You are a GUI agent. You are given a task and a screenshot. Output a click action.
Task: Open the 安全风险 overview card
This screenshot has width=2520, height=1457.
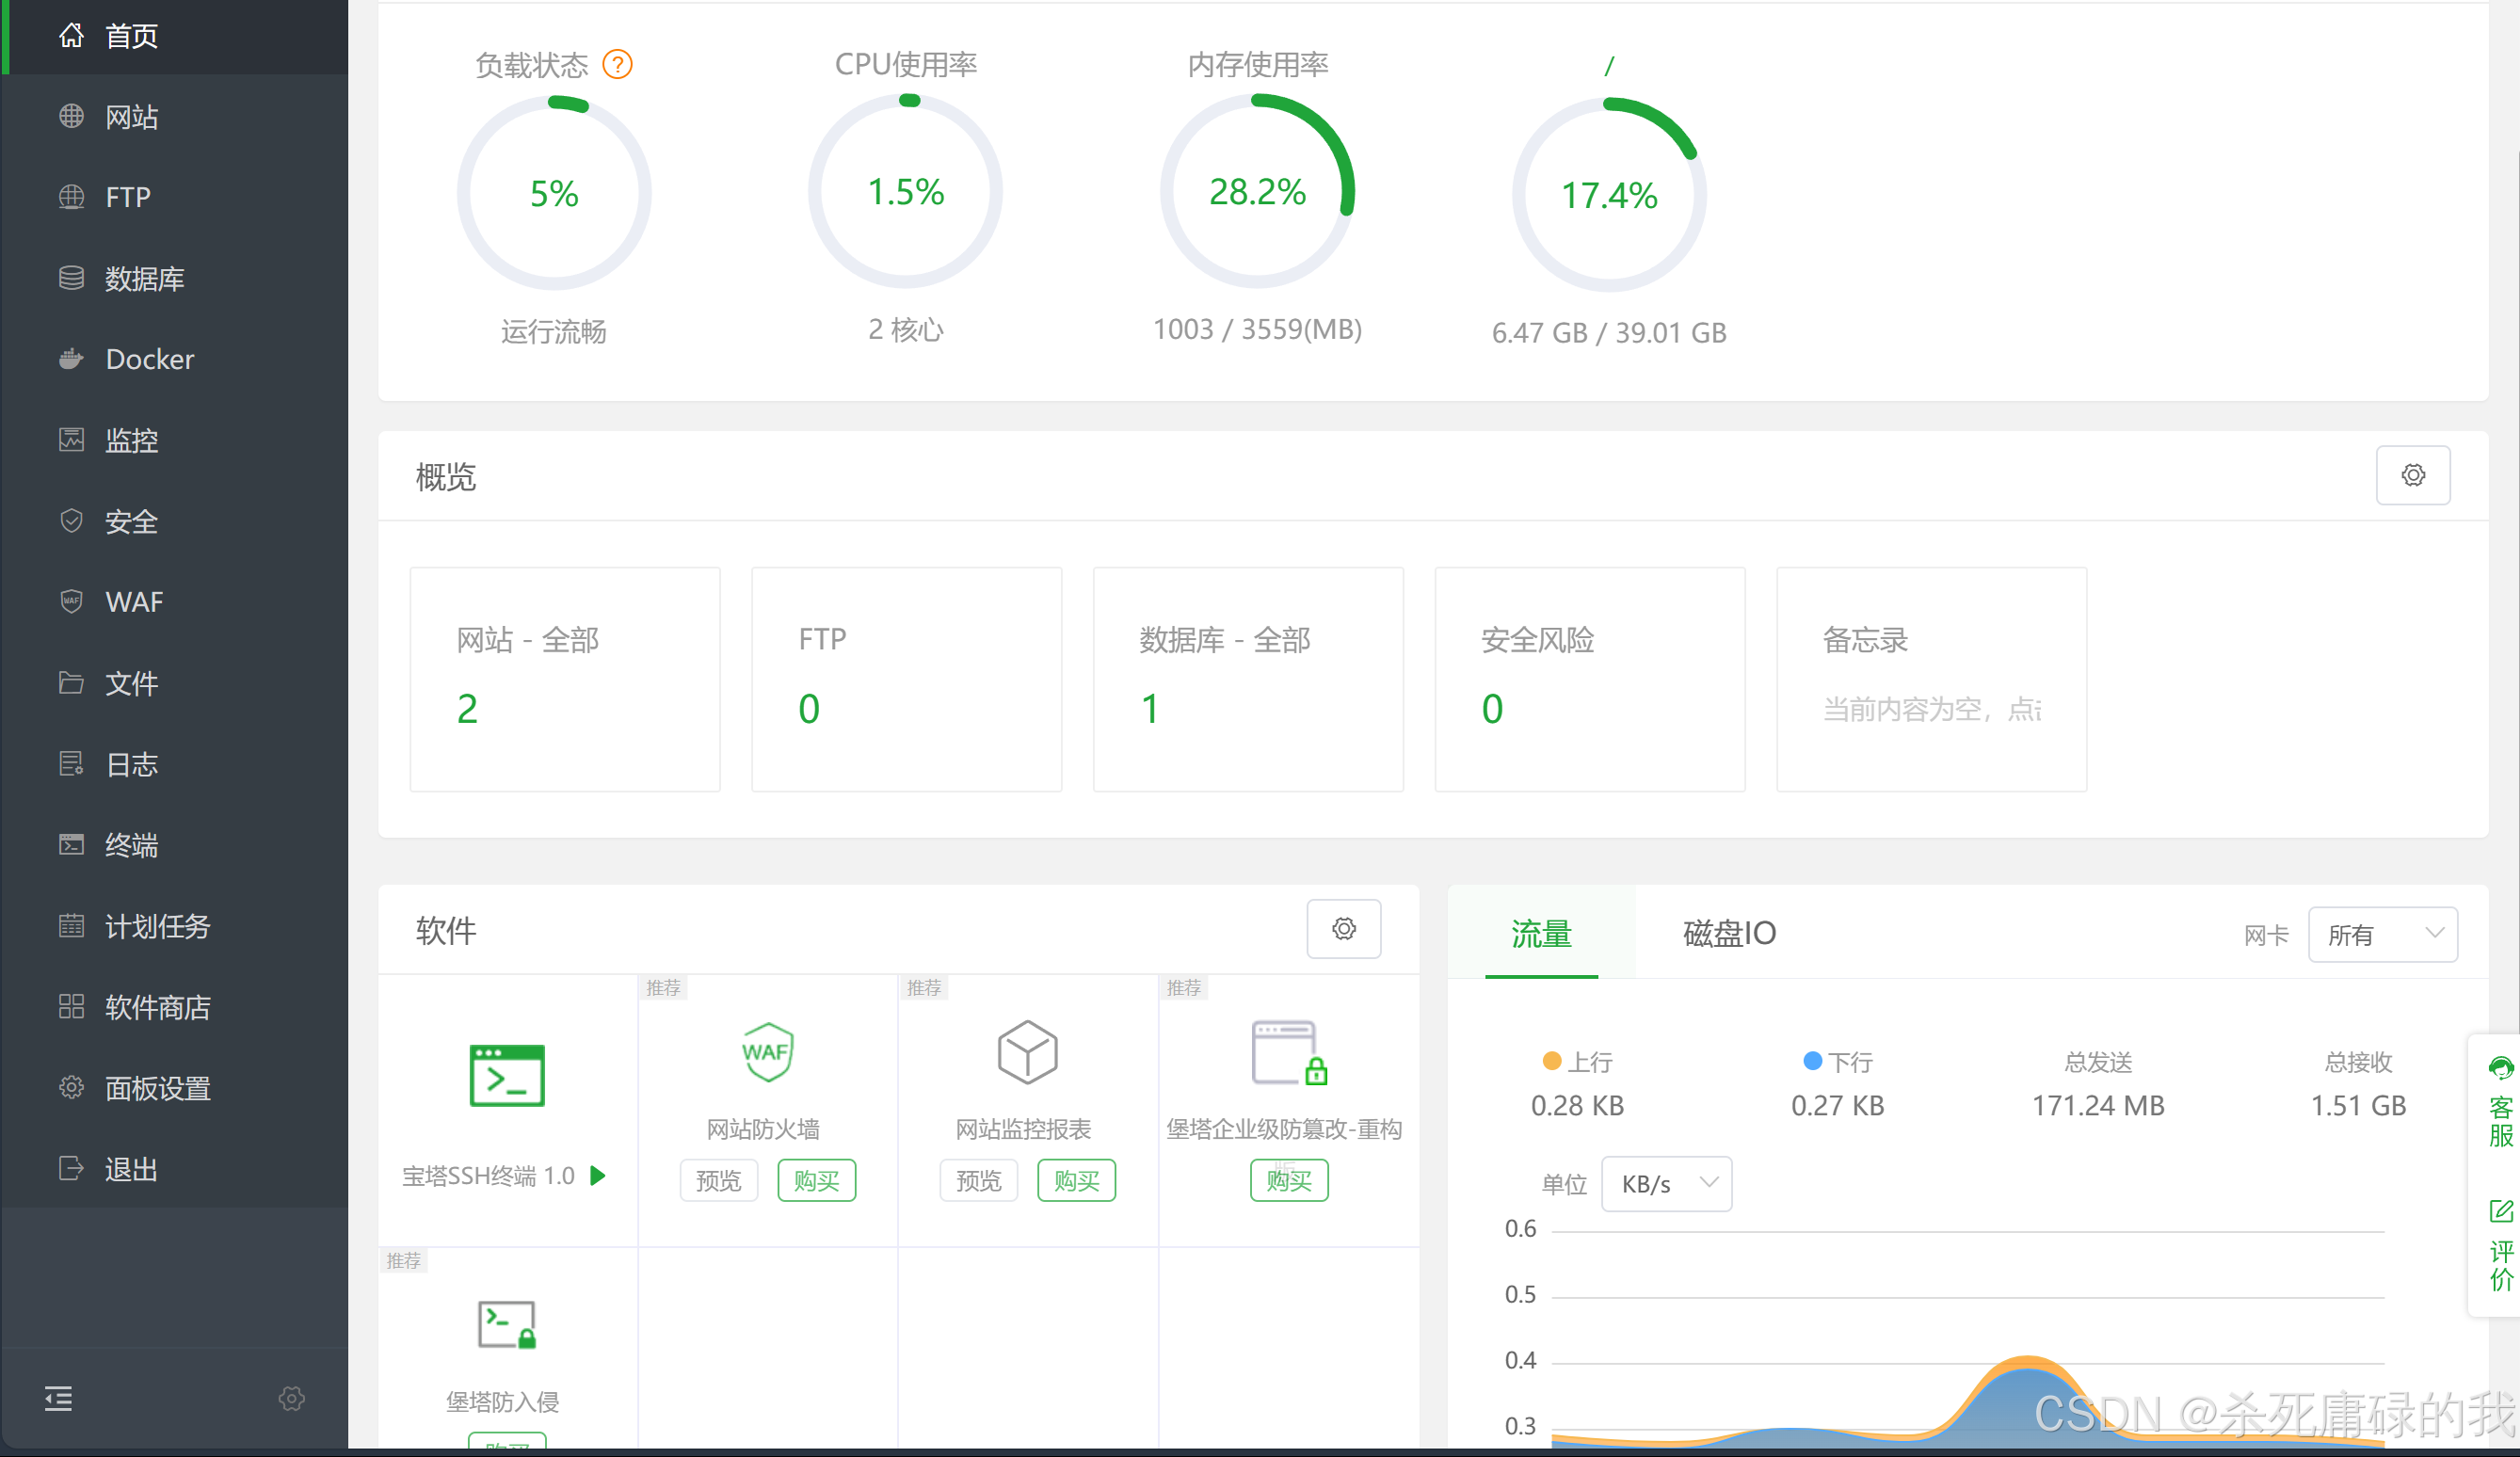point(1590,679)
